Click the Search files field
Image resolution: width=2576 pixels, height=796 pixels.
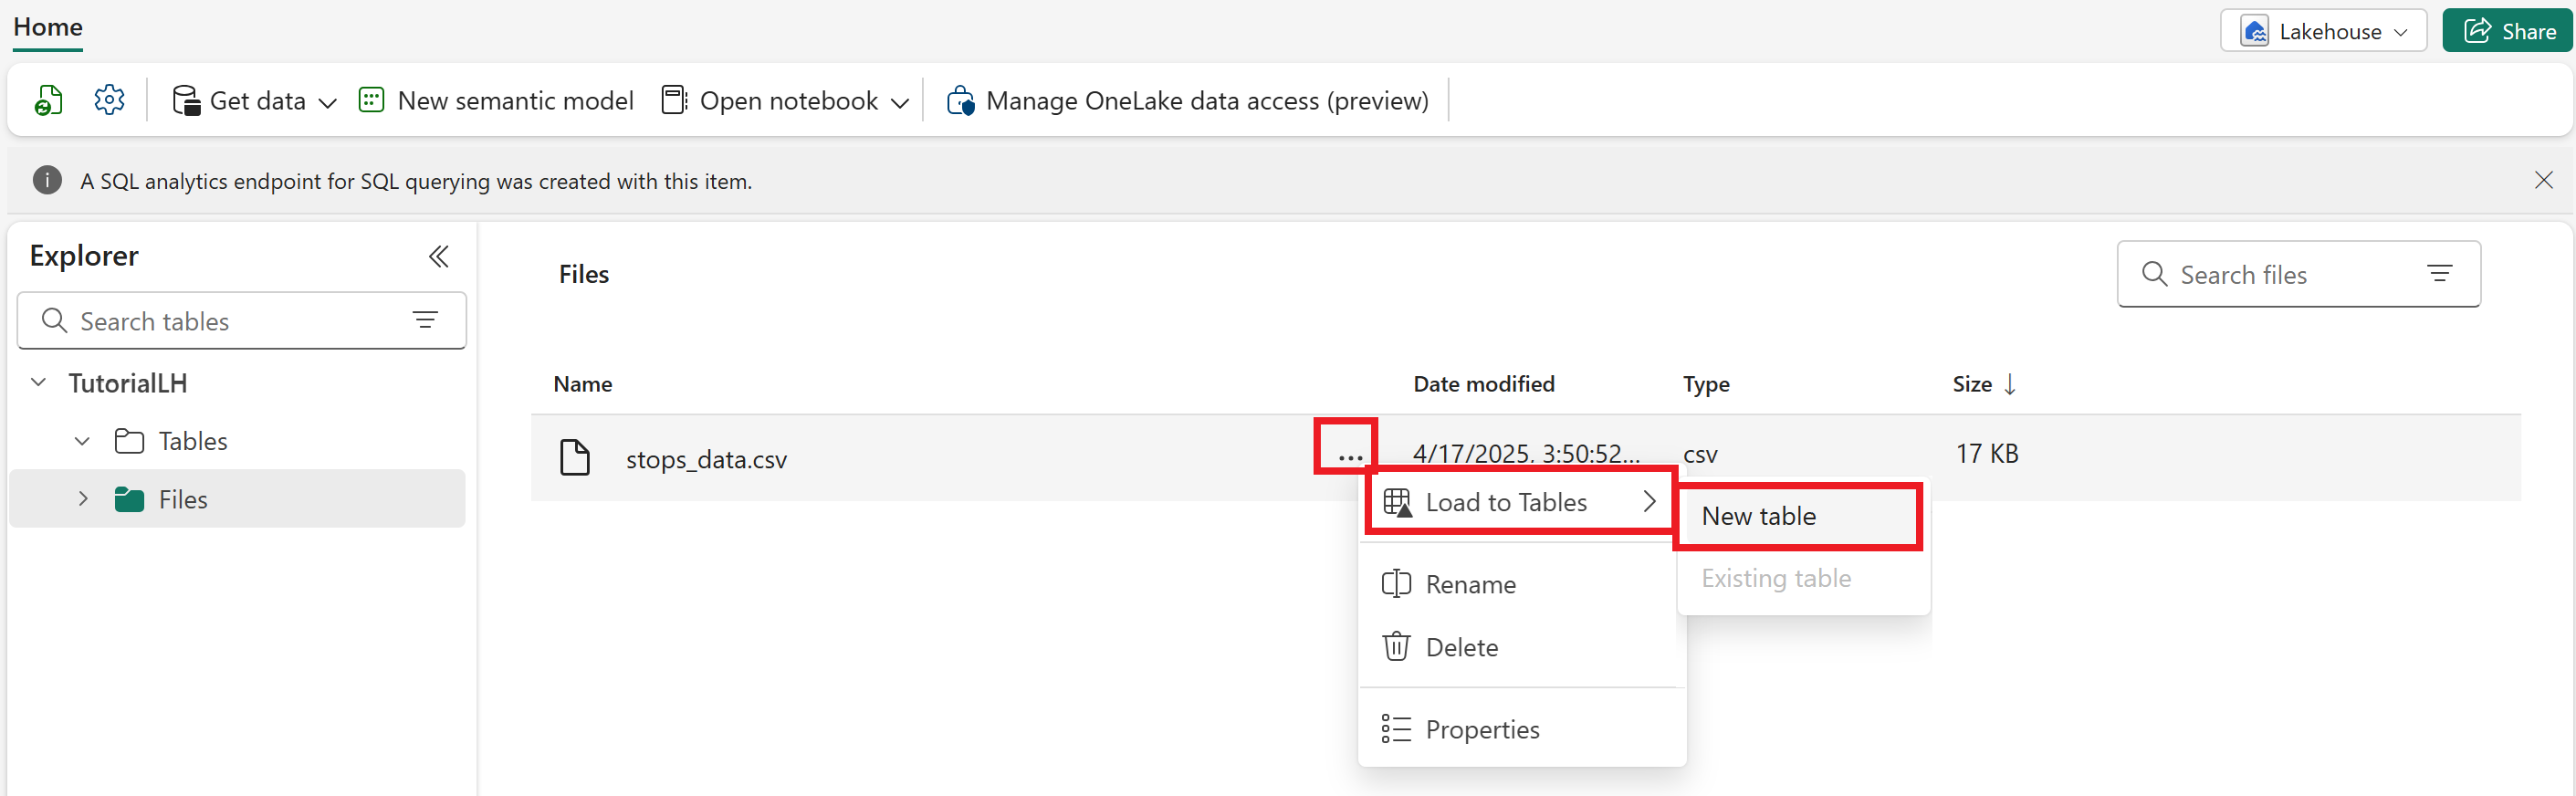click(2298, 274)
